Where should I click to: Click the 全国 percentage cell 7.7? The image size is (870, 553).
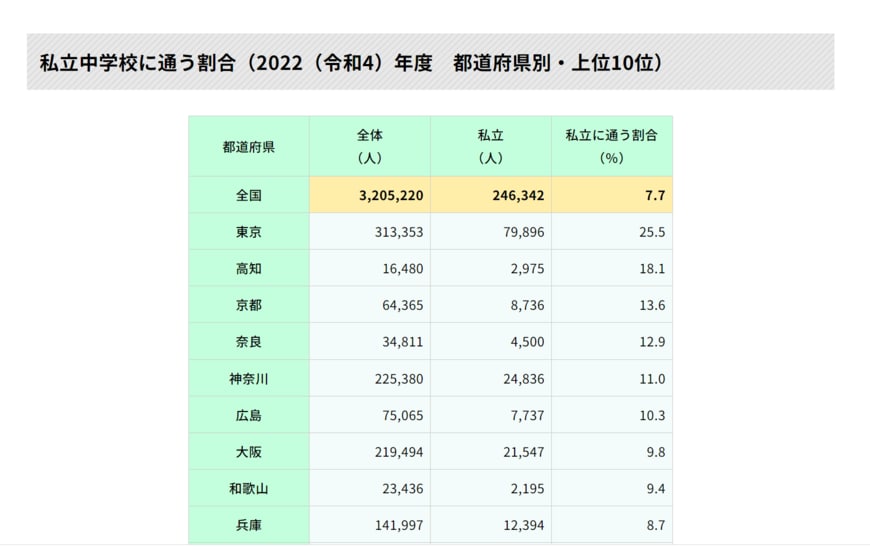click(x=655, y=195)
